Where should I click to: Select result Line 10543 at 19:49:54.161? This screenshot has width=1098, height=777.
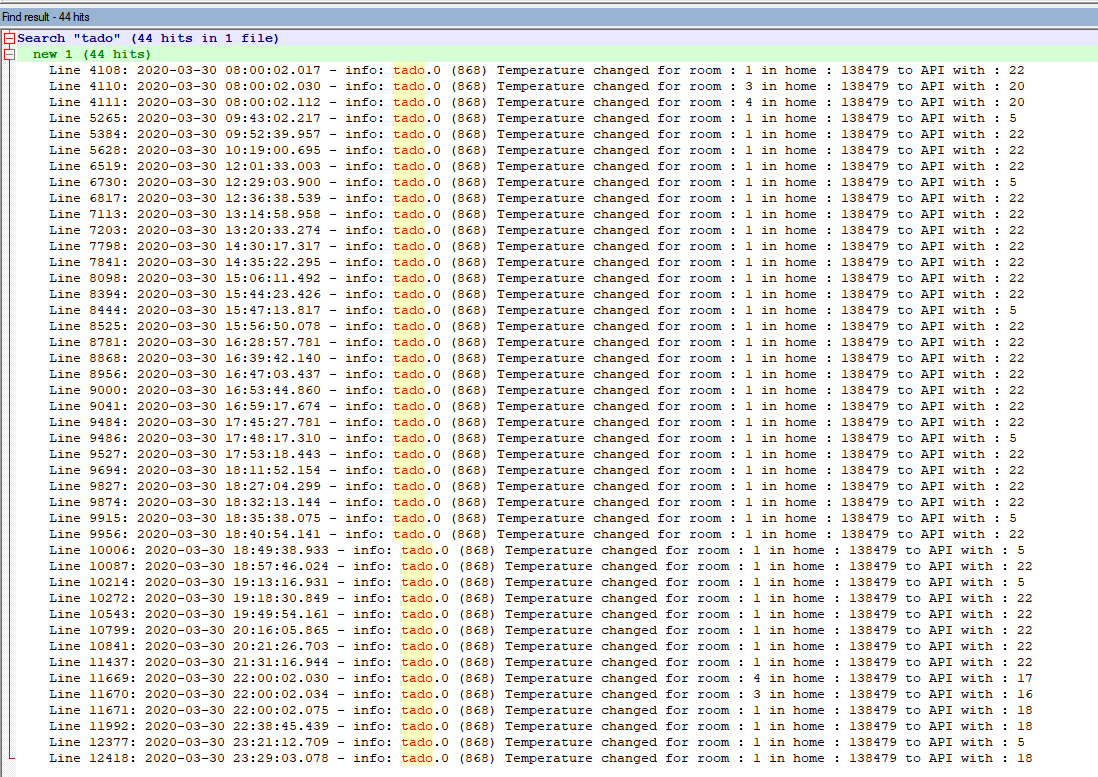tap(541, 615)
